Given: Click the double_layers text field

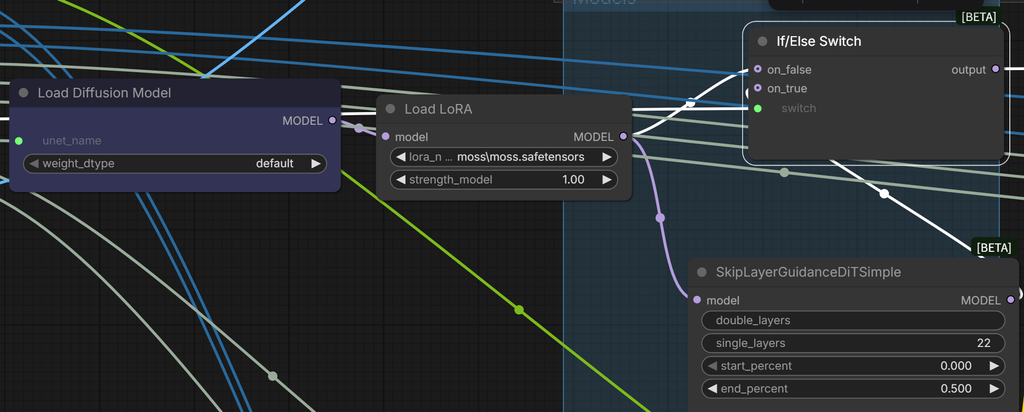Looking at the screenshot, I should [x=853, y=321].
